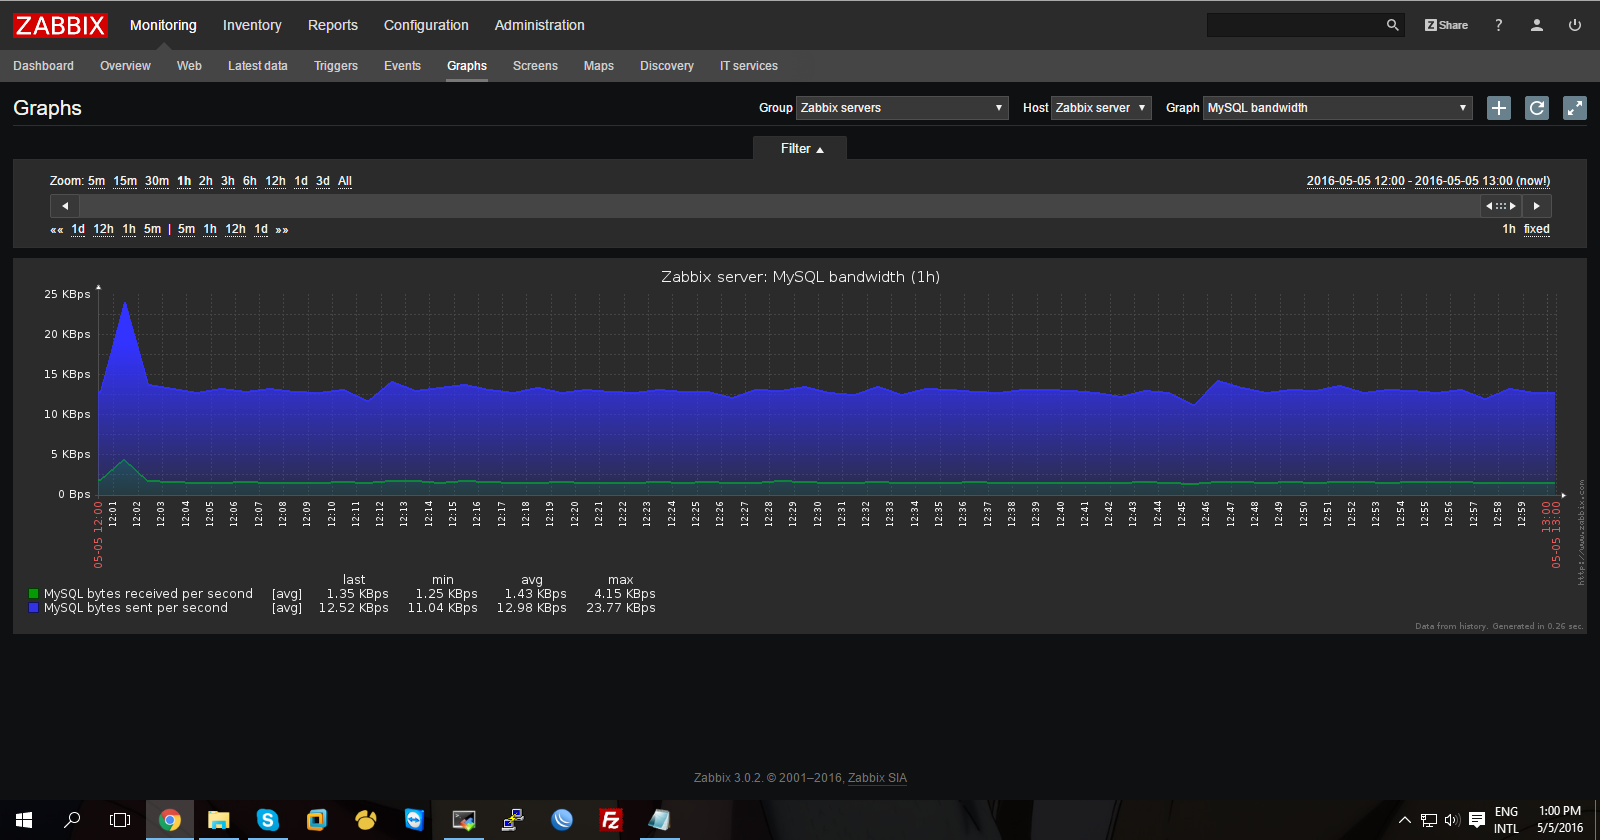Click the green MySQL bytes received swatch

(34, 594)
